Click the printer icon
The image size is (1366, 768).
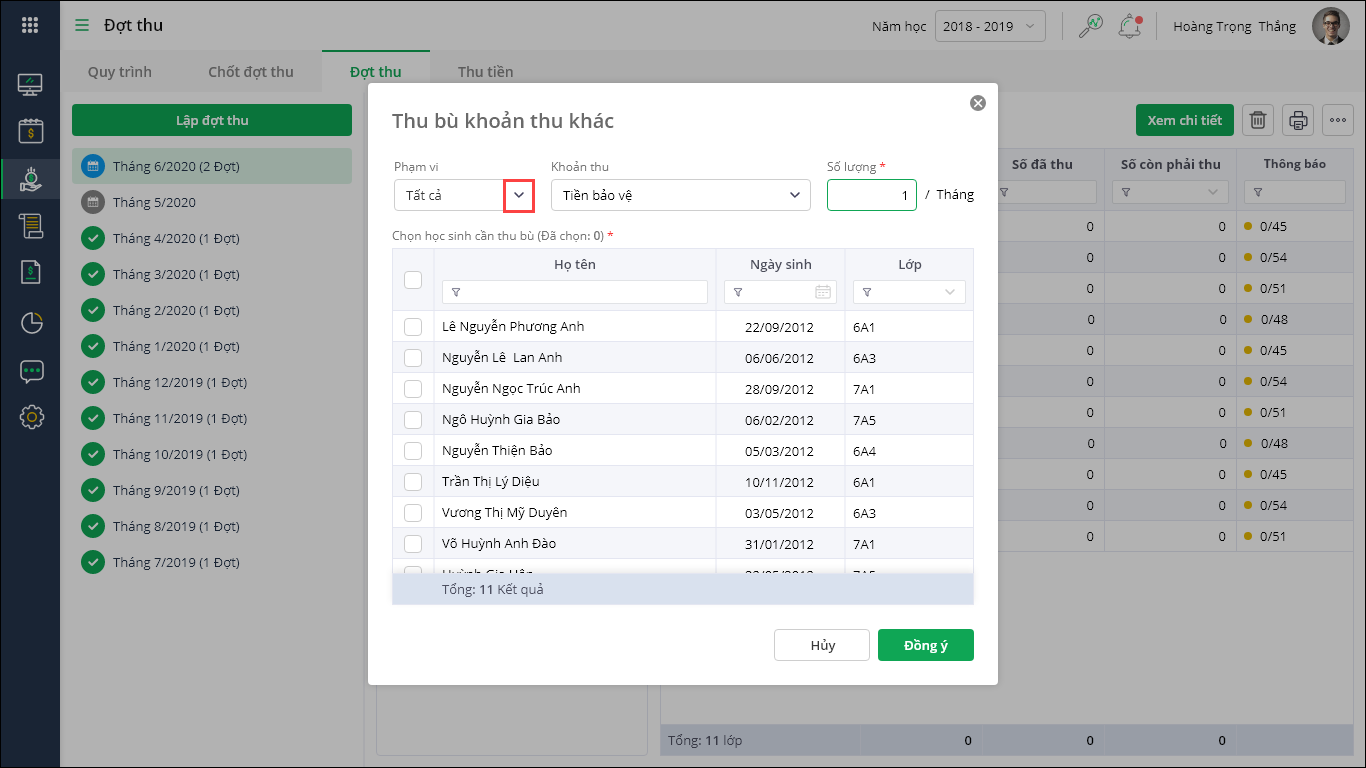point(1298,121)
